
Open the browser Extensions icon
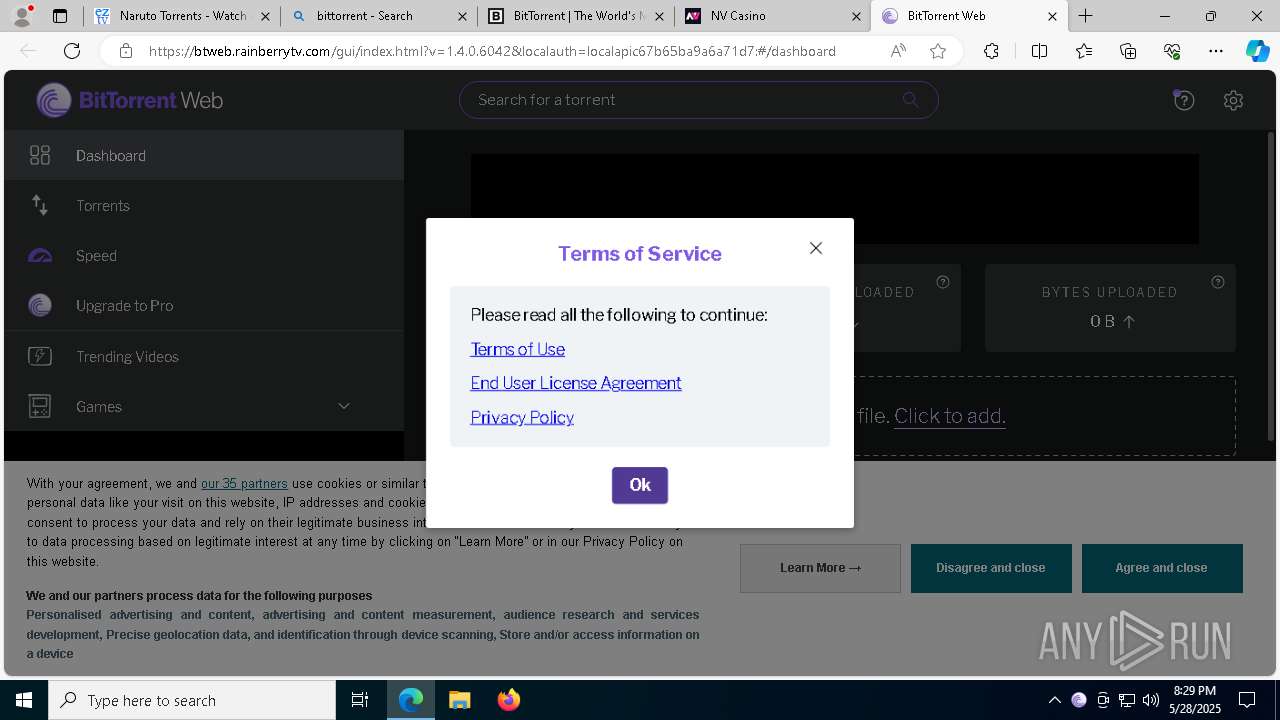[x=991, y=51]
